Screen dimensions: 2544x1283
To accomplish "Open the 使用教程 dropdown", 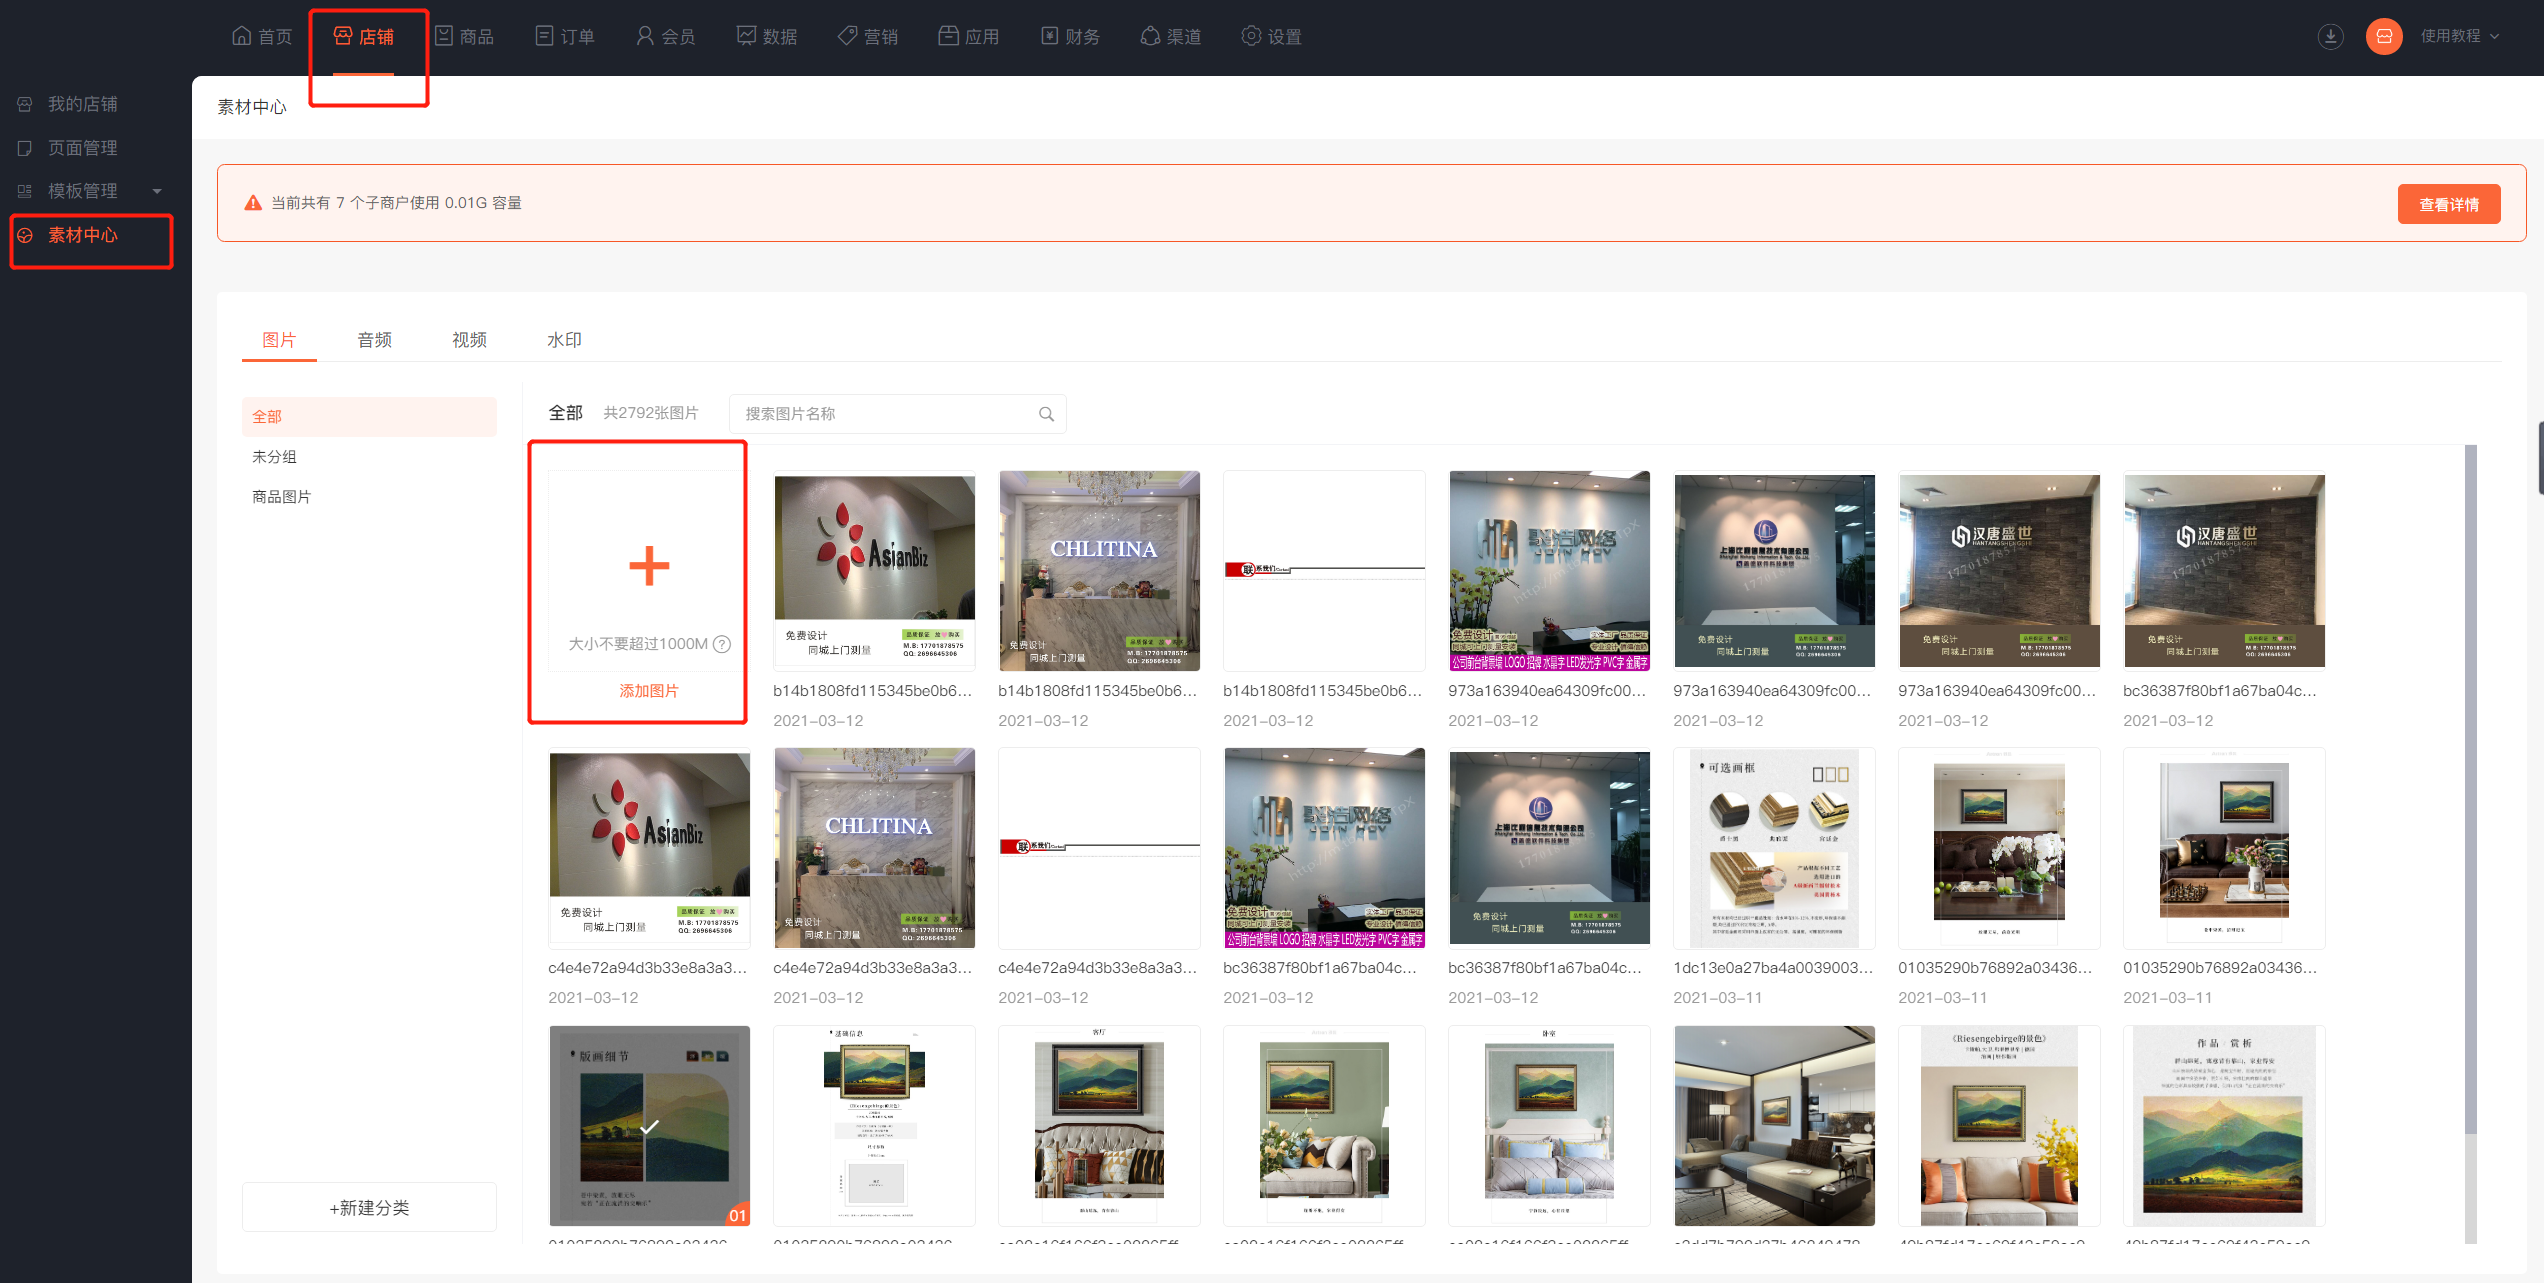I will [2459, 36].
